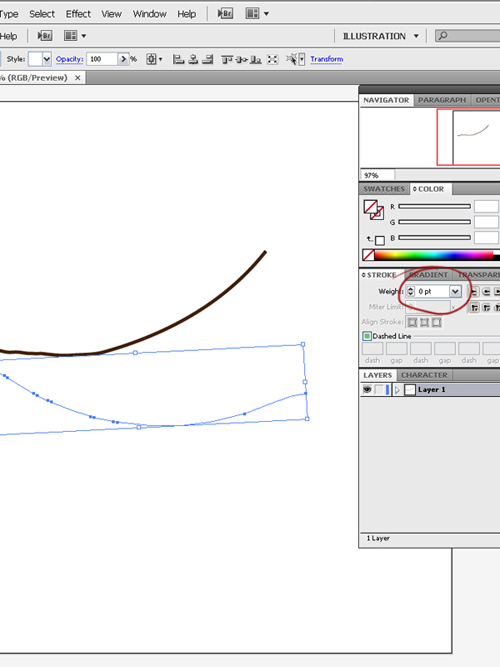Open the Select Similar options dropdown arrow

[302, 59]
